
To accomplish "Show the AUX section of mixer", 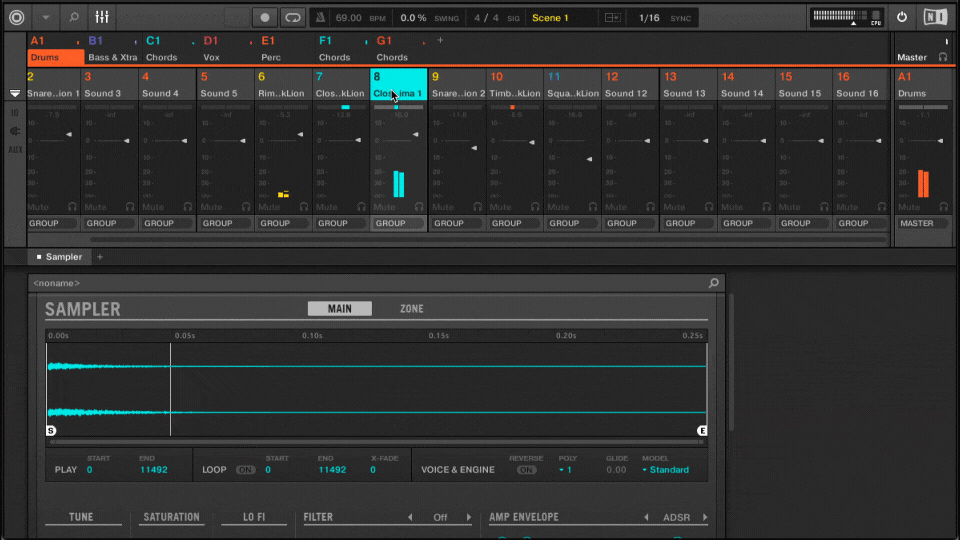I will 15,149.
